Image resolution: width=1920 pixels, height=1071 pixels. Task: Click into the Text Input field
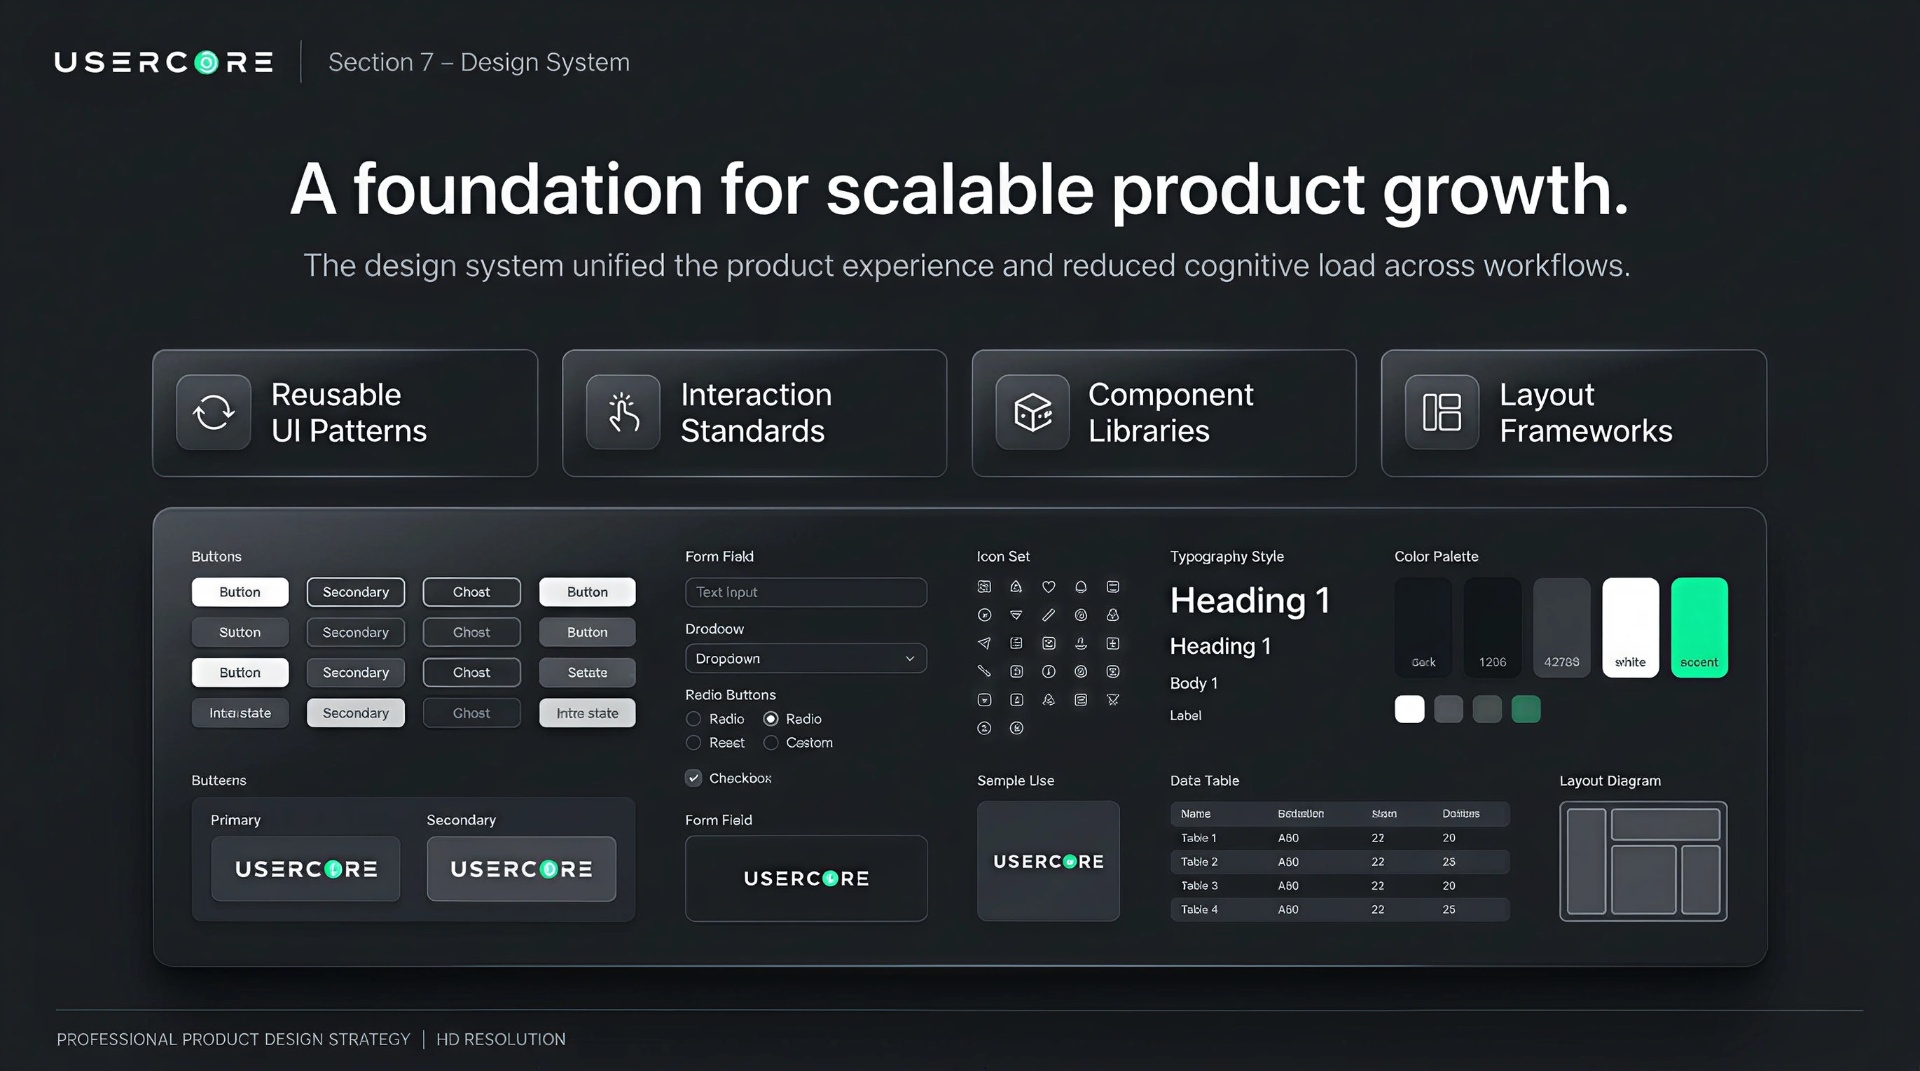[806, 592]
